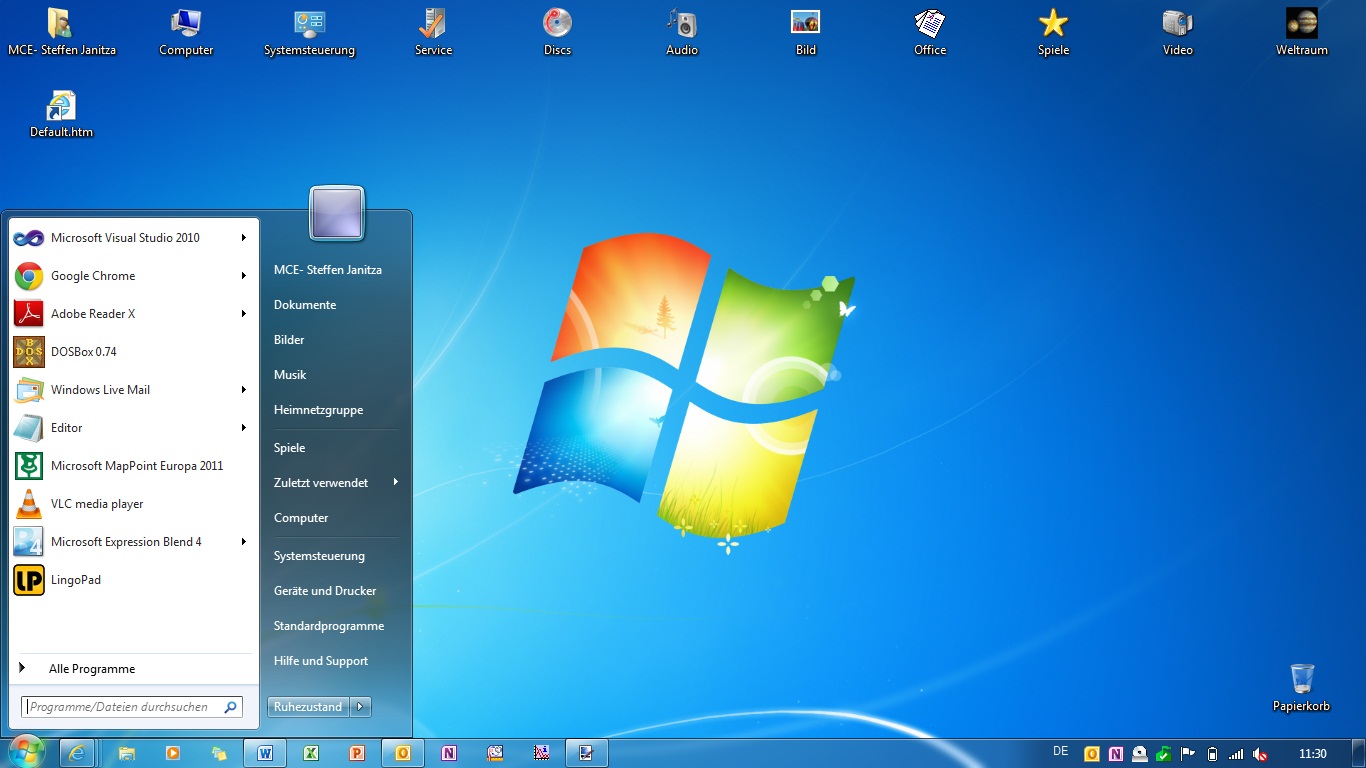
Task: Expand Alle Programme list
Action: click(91, 669)
